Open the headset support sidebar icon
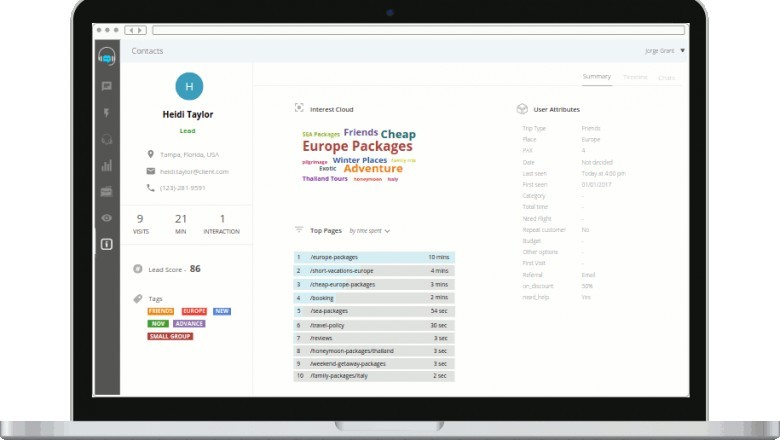This screenshot has height=440, width=780. [x=106, y=140]
